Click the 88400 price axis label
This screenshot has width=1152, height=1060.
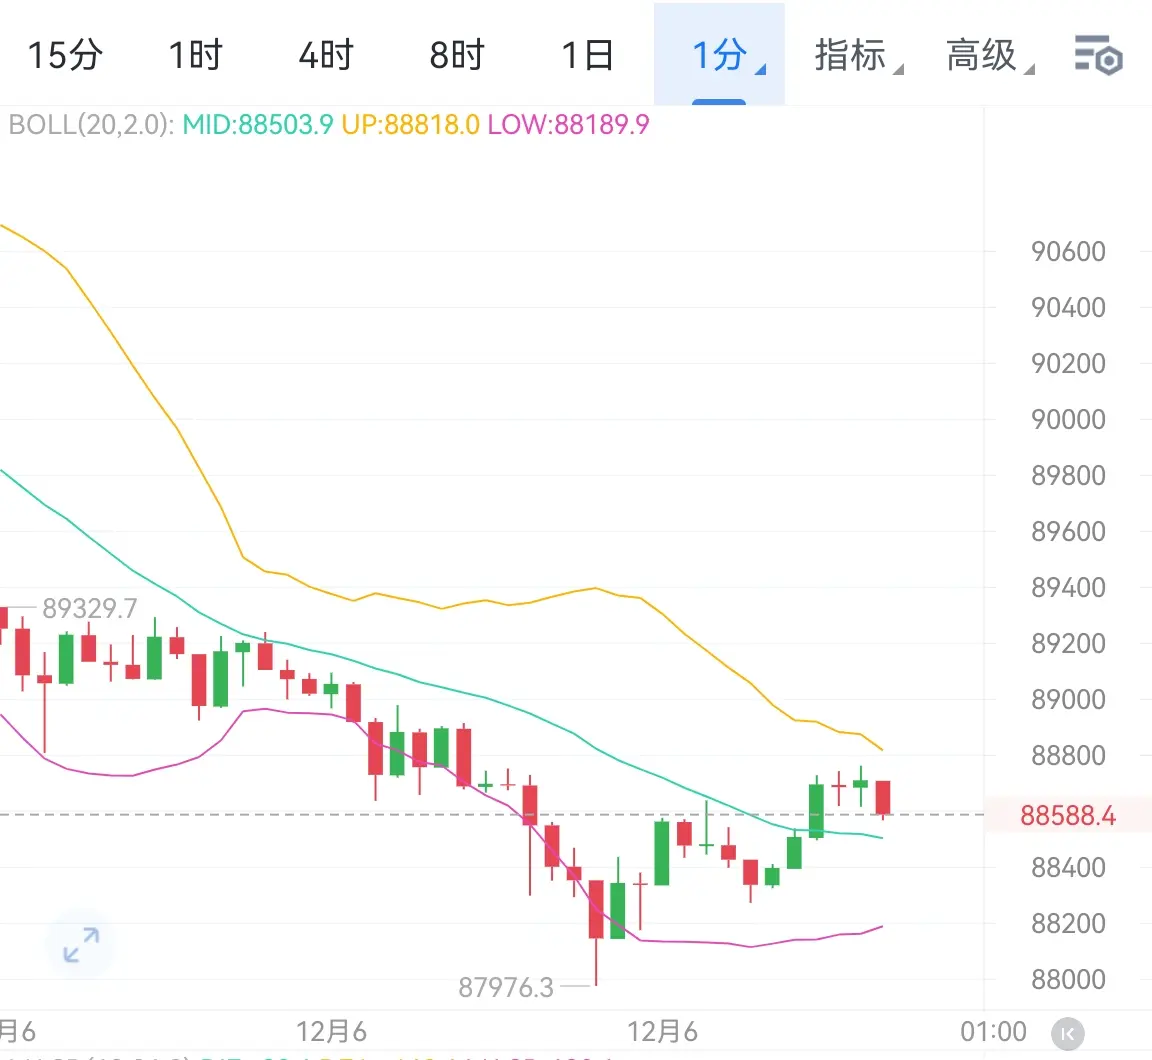(x=1068, y=868)
